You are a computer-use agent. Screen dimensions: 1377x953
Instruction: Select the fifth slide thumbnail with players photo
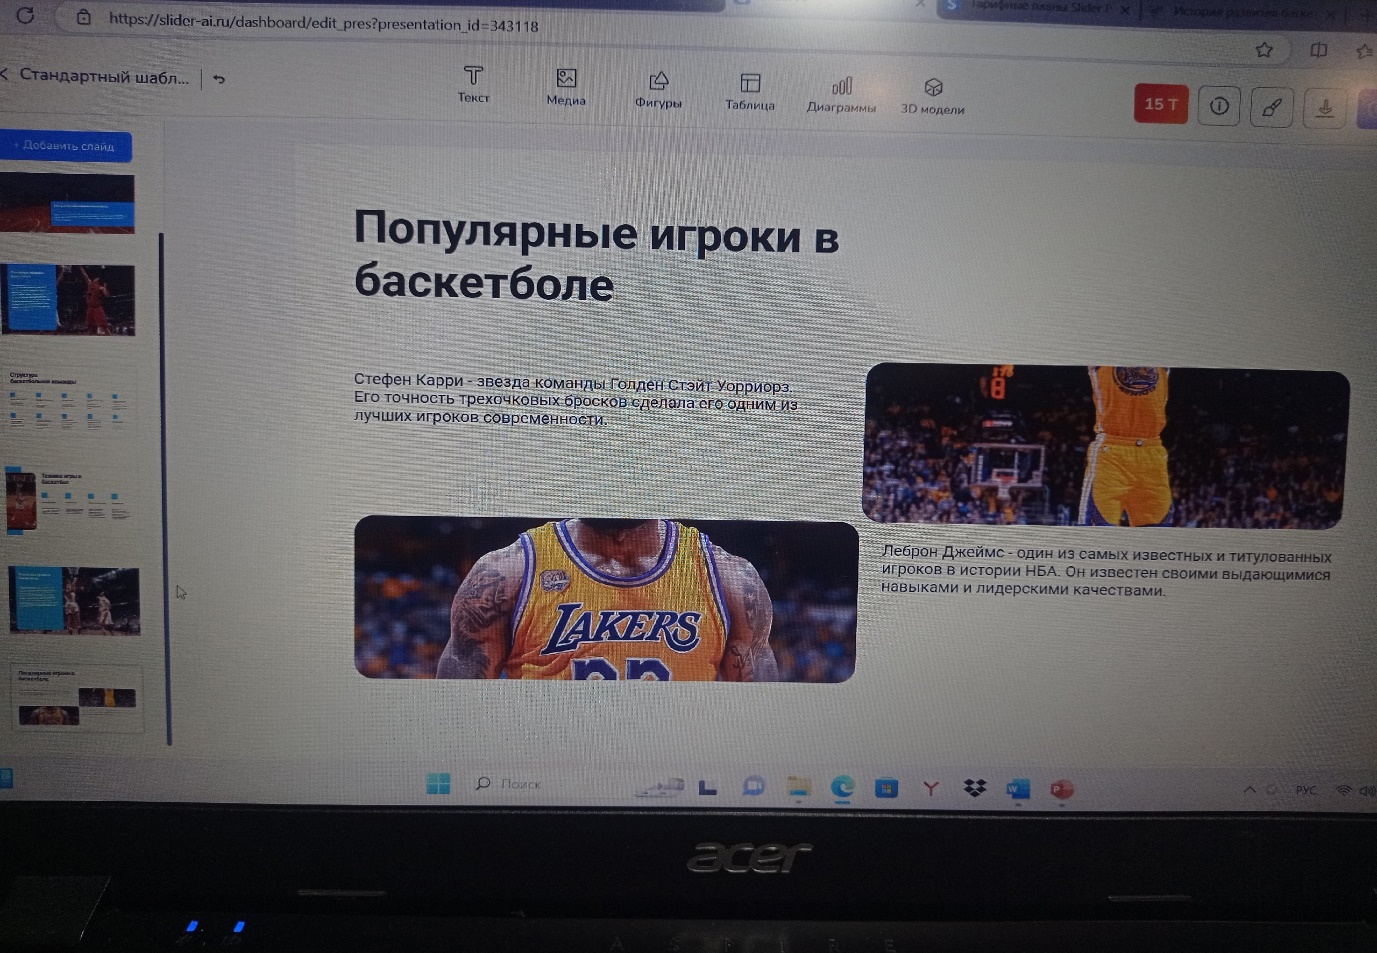click(x=74, y=600)
